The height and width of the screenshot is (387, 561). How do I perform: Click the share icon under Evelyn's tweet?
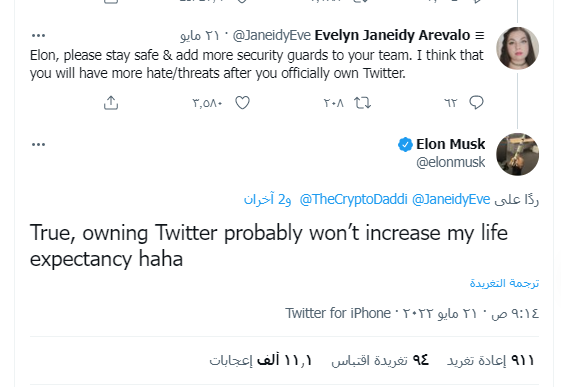pos(111,103)
